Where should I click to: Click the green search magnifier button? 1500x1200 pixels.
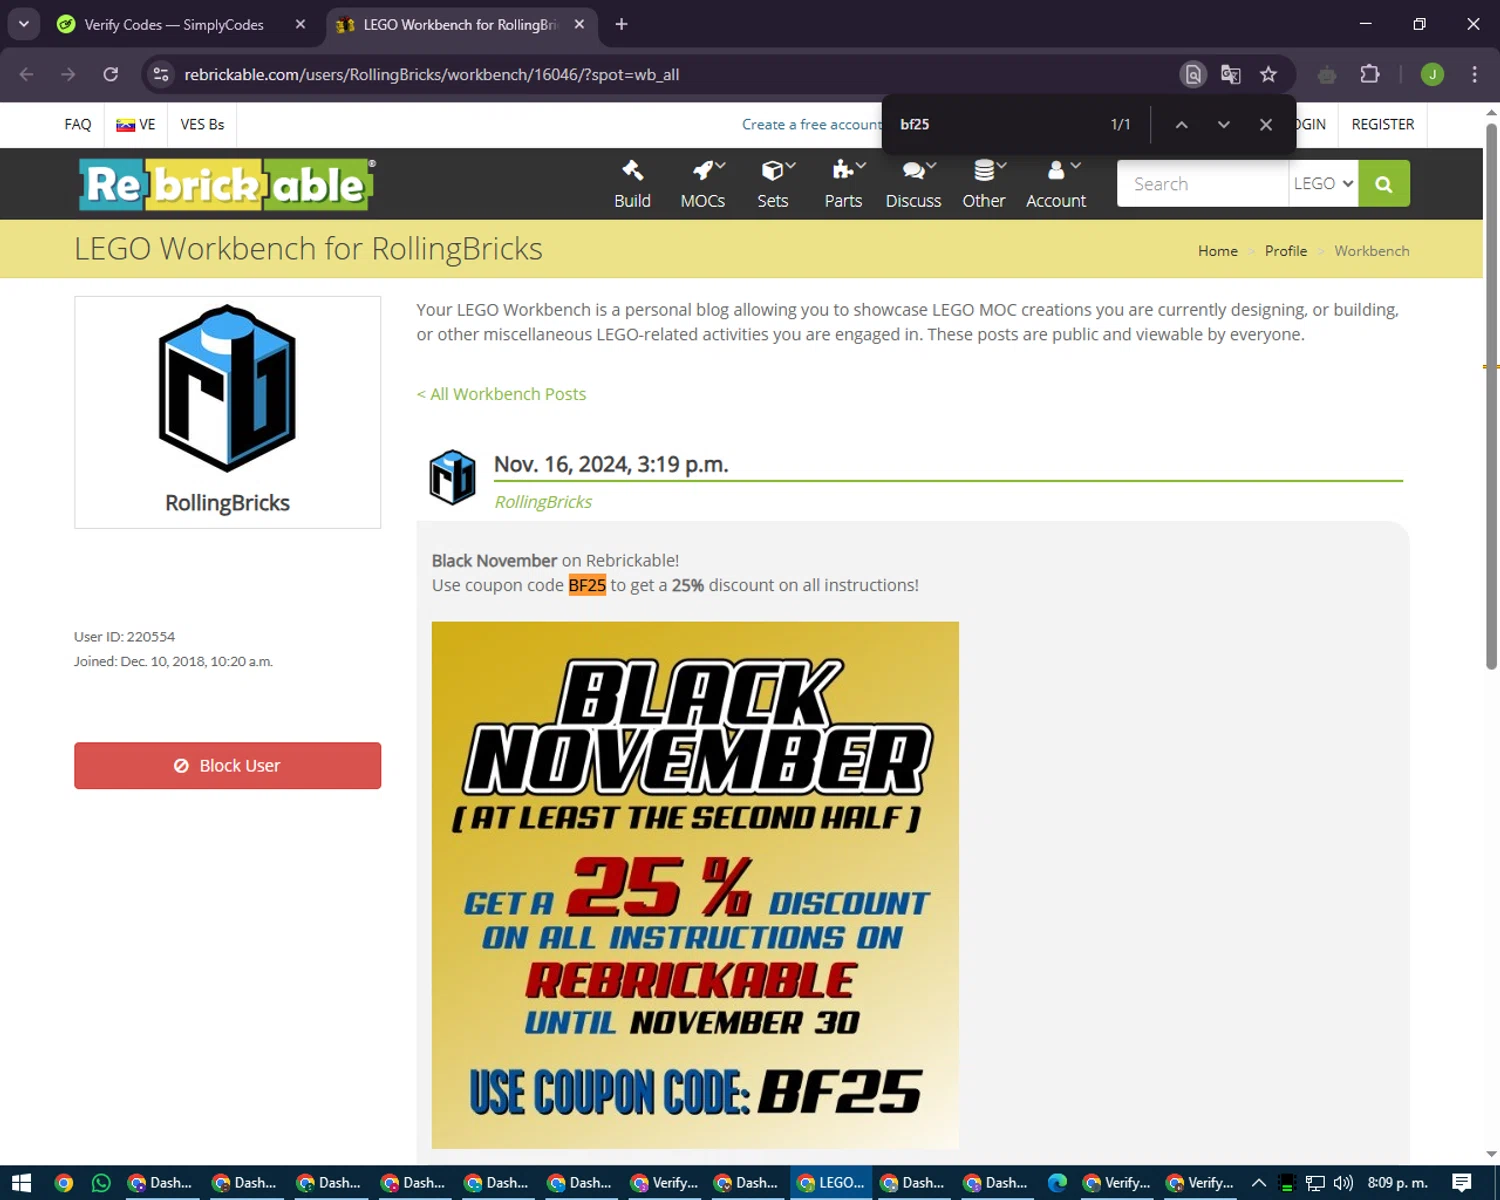[1384, 184]
